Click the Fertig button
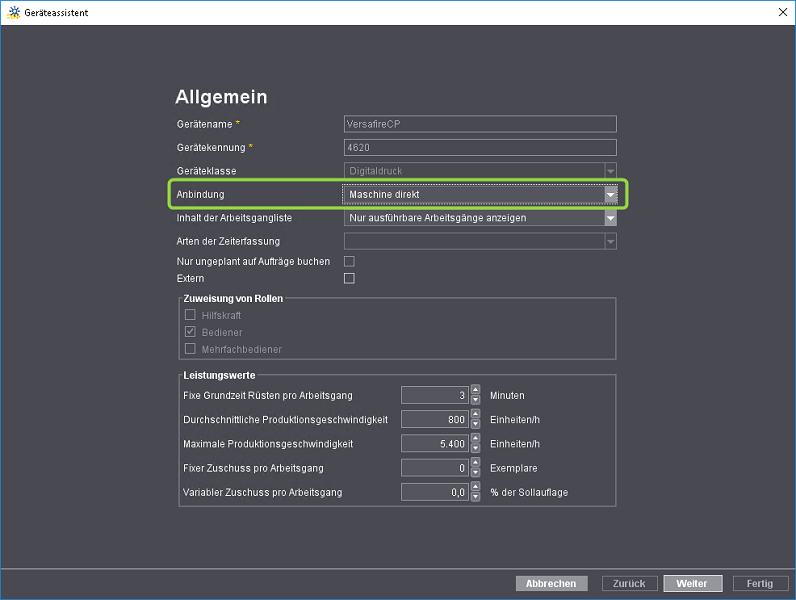 tap(760, 583)
